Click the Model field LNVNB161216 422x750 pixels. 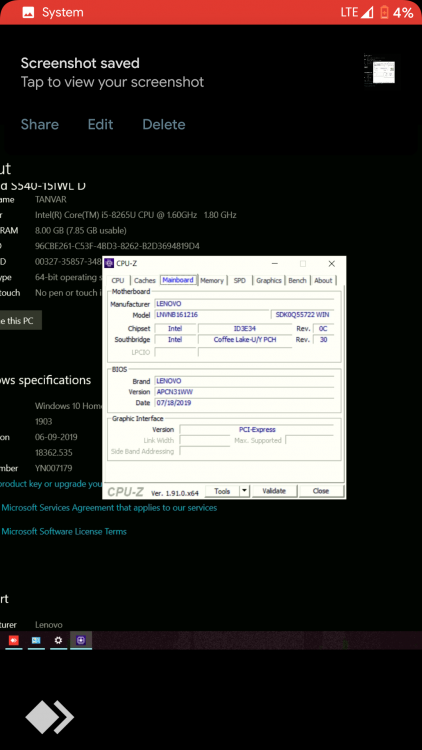click(x=211, y=315)
